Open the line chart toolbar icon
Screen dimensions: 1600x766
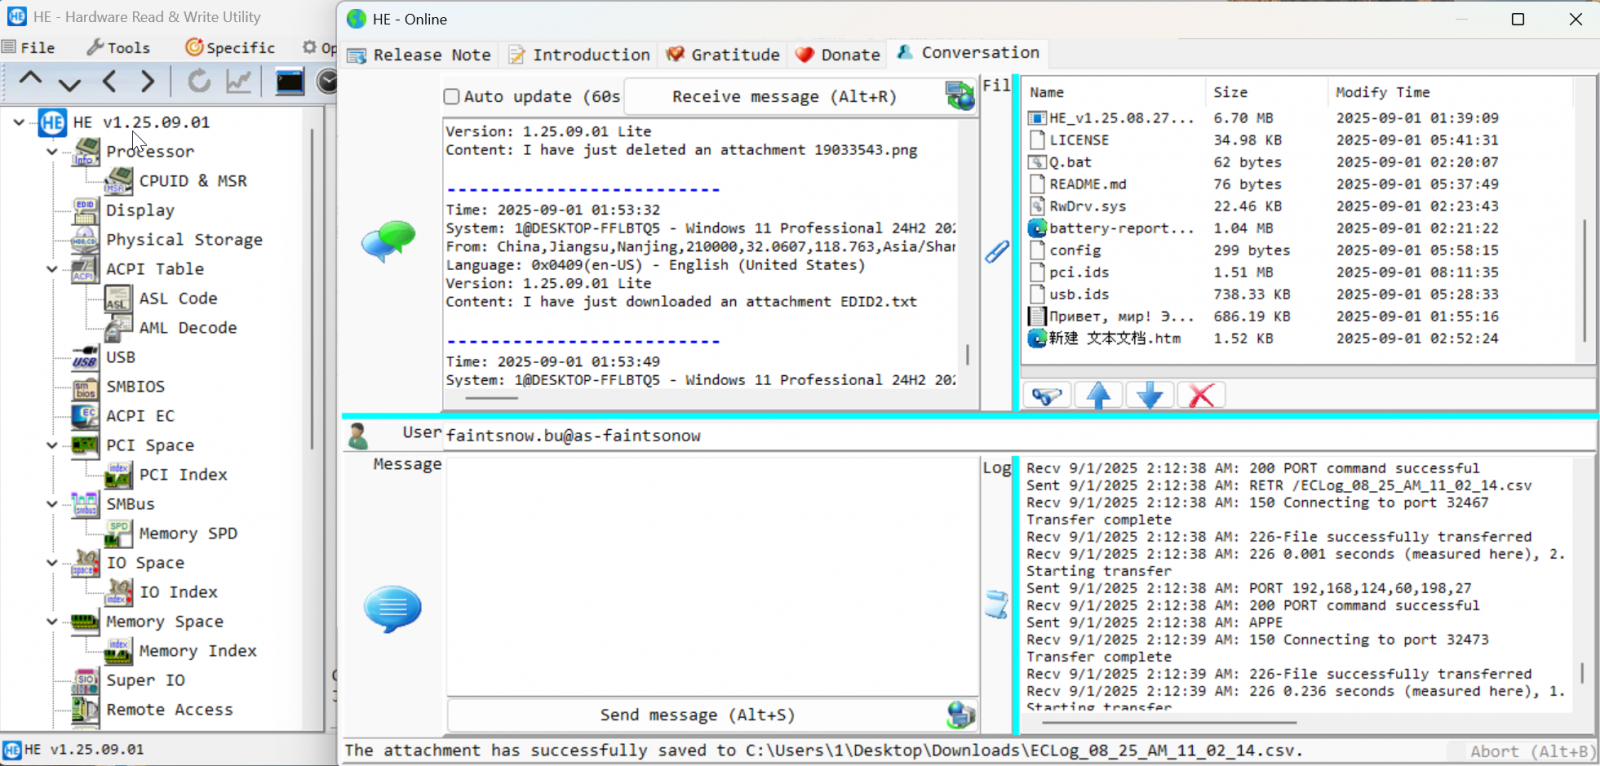(238, 81)
